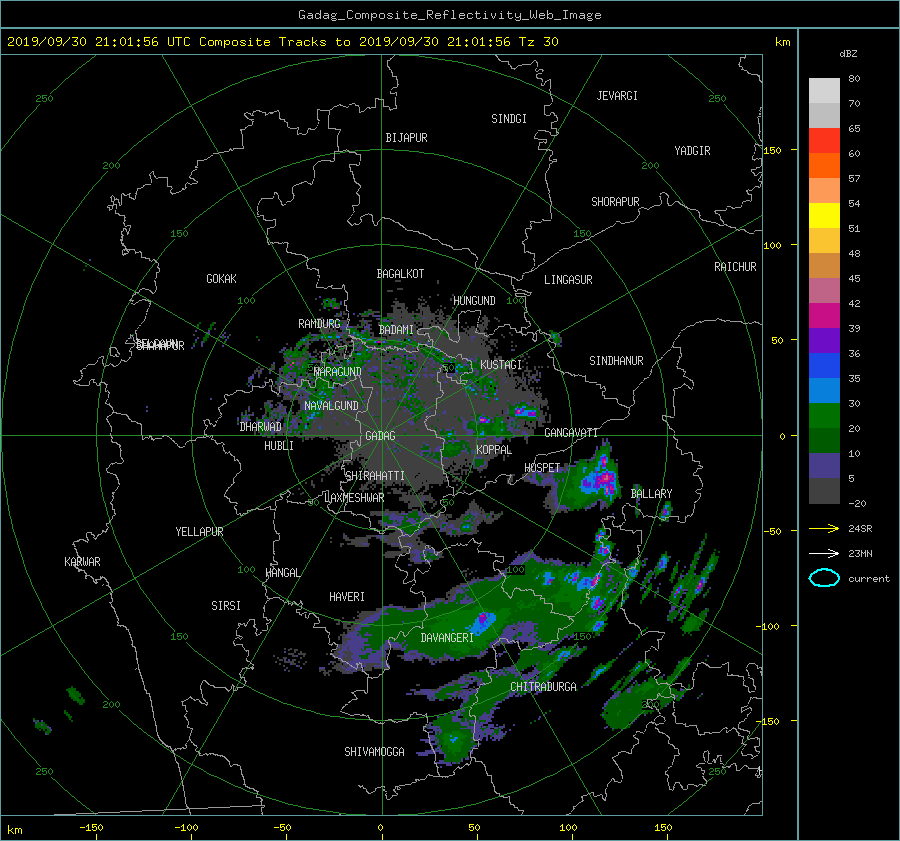Select the orange 60 dBZ color swatch
Screen dimensions: 900x841
click(x=824, y=165)
